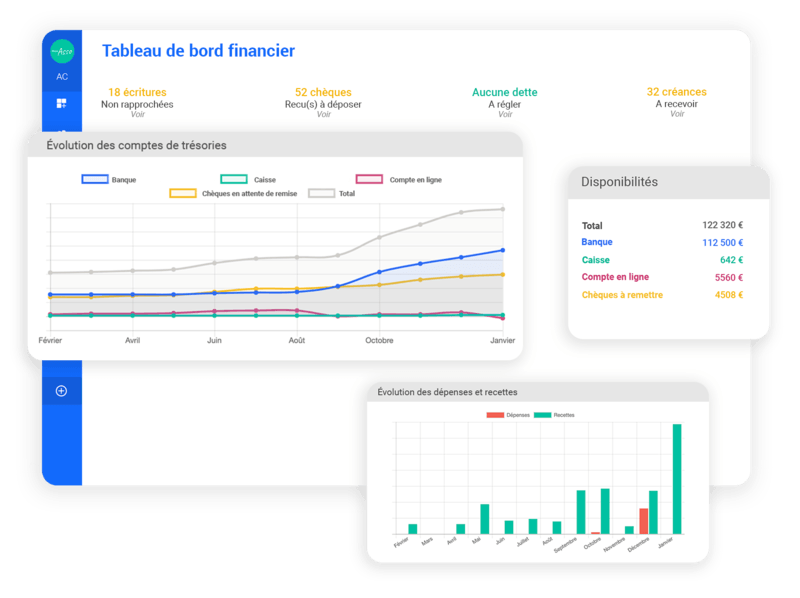Click Voir under 32 créances
800x598 pixels.
click(x=677, y=114)
